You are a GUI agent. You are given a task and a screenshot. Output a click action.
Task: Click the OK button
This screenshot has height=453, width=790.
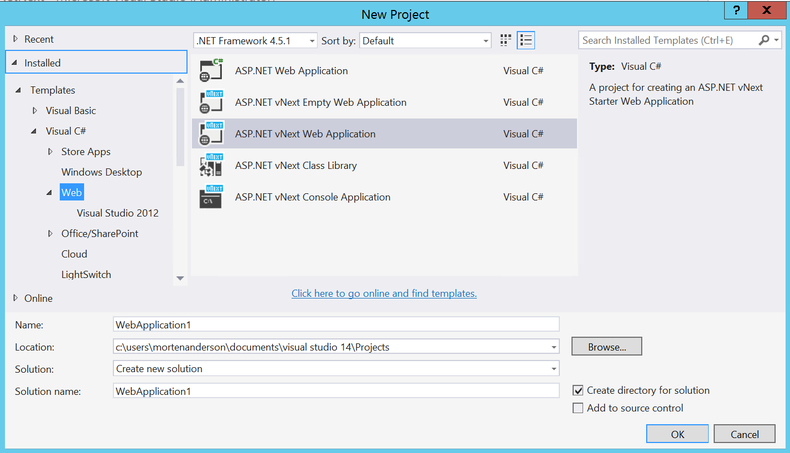tap(677, 434)
